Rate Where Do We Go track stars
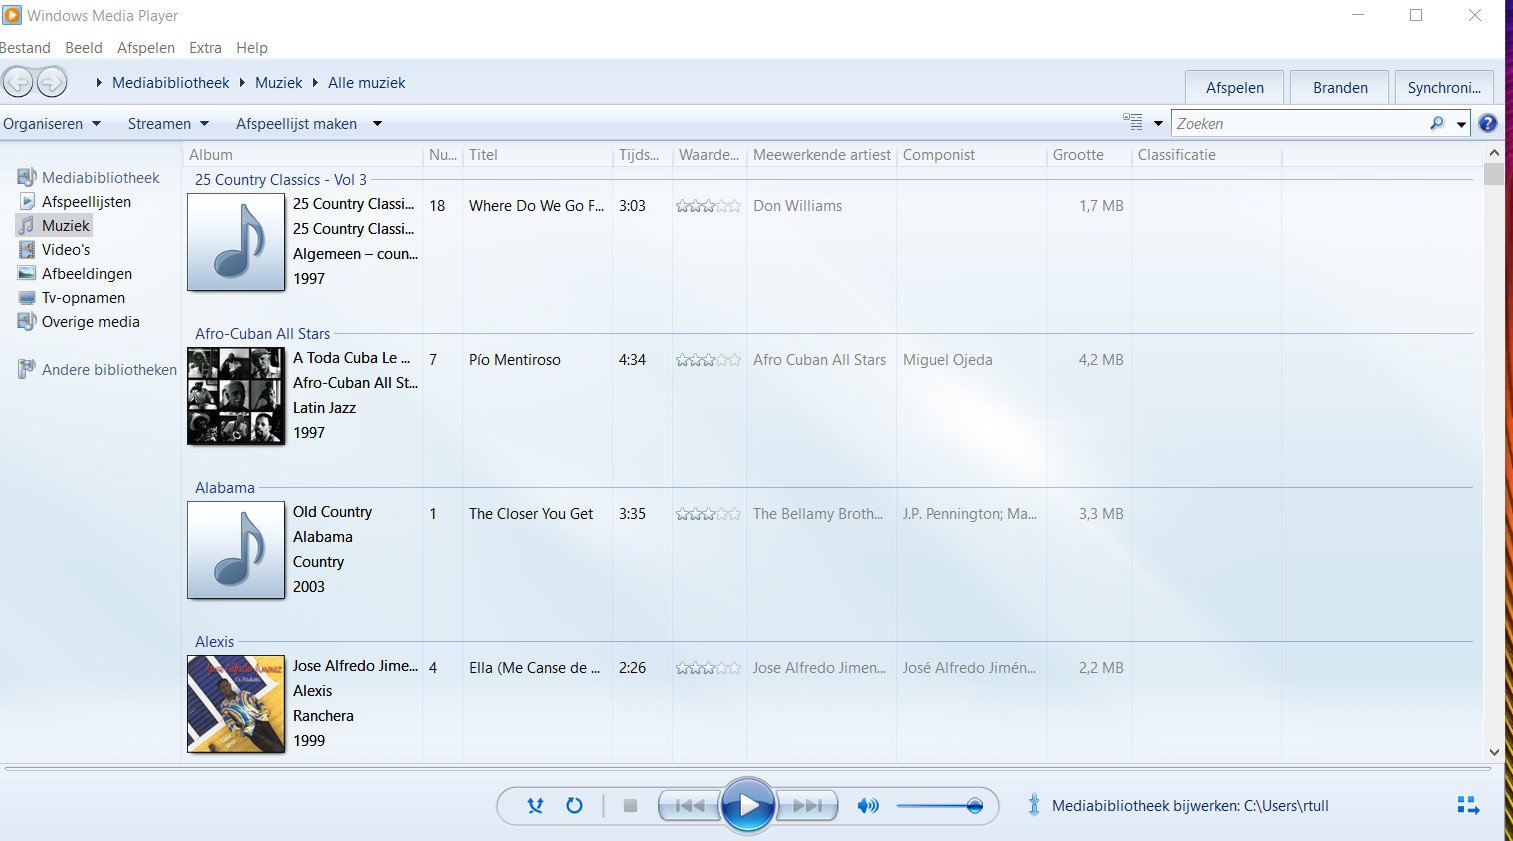Image resolution: width=1513 pixels, height=841 pixels. [x=708, y=206]
